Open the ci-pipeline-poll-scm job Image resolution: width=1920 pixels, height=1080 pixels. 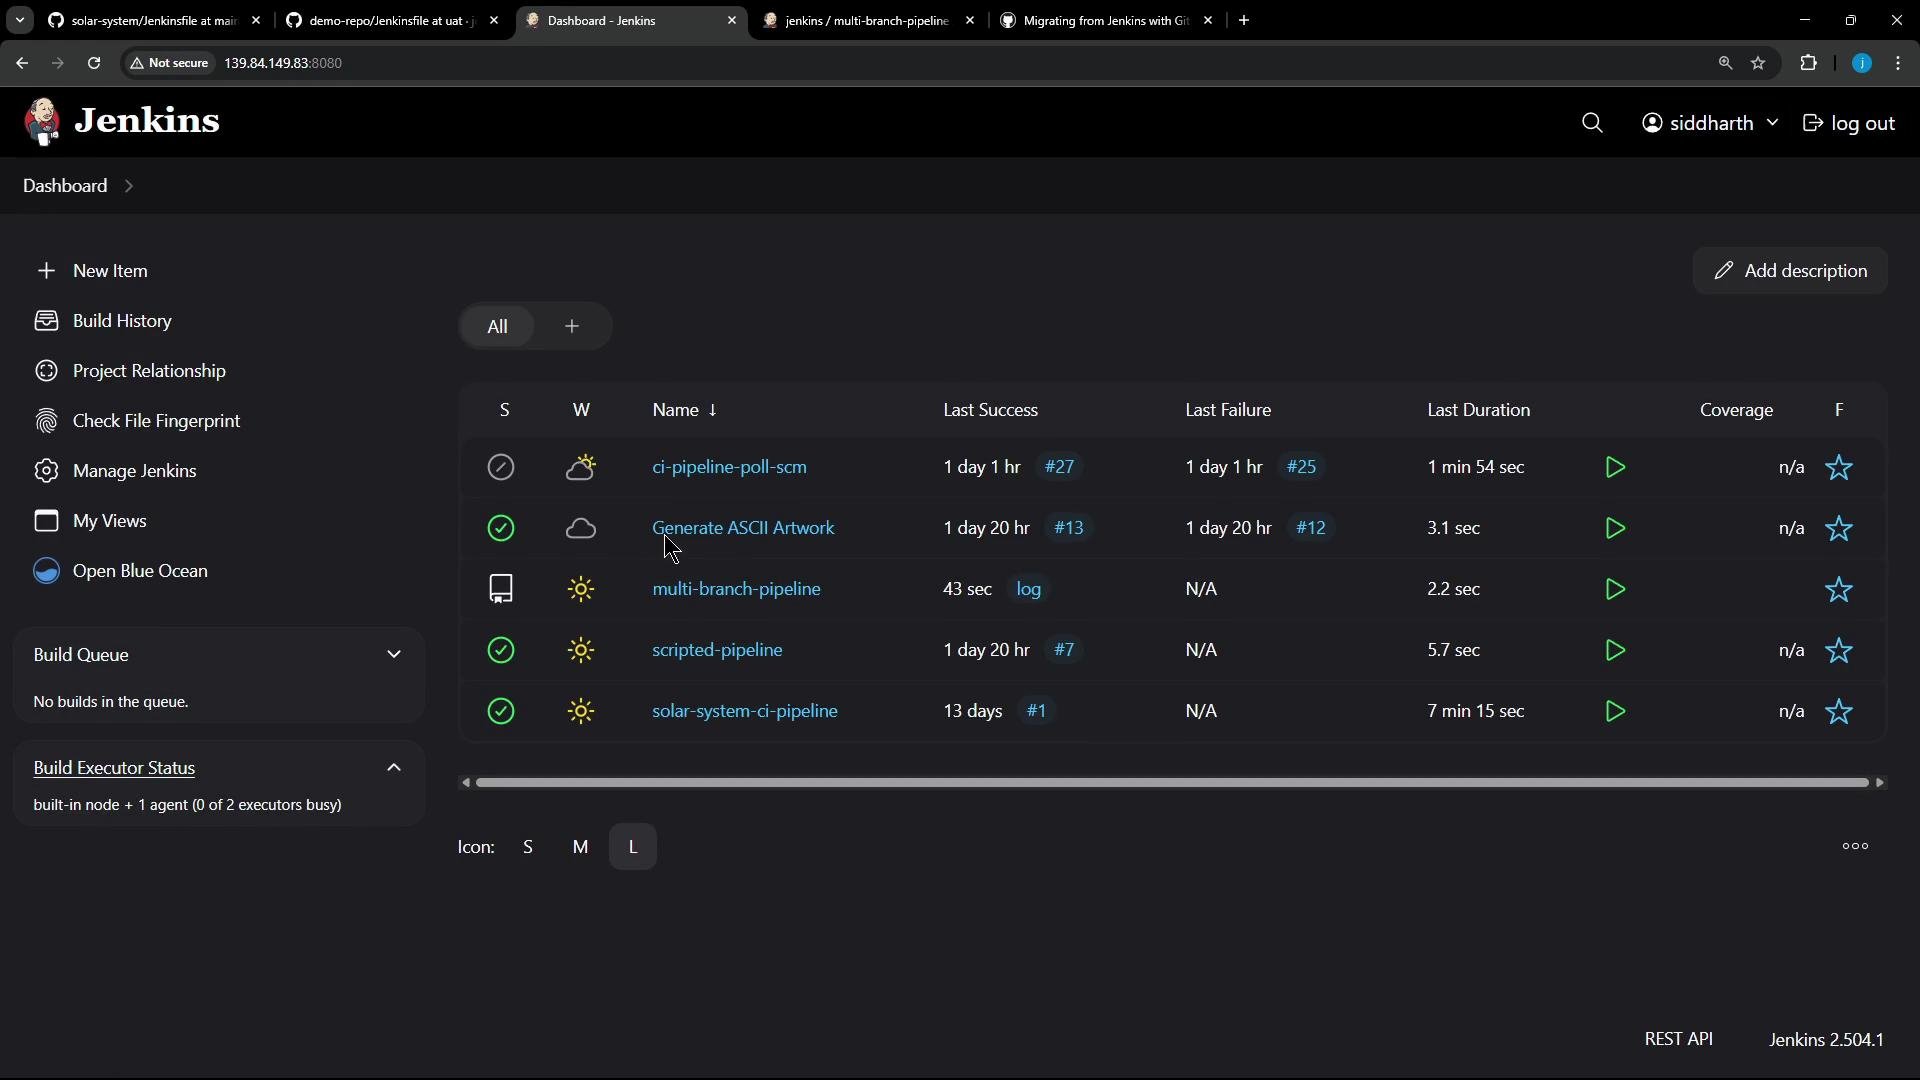click(729, 467)
